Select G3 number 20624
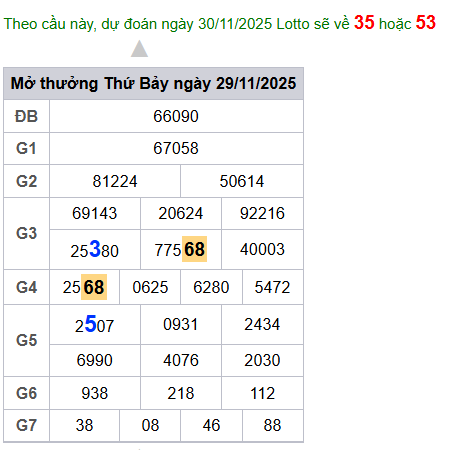 pos(181,213)
